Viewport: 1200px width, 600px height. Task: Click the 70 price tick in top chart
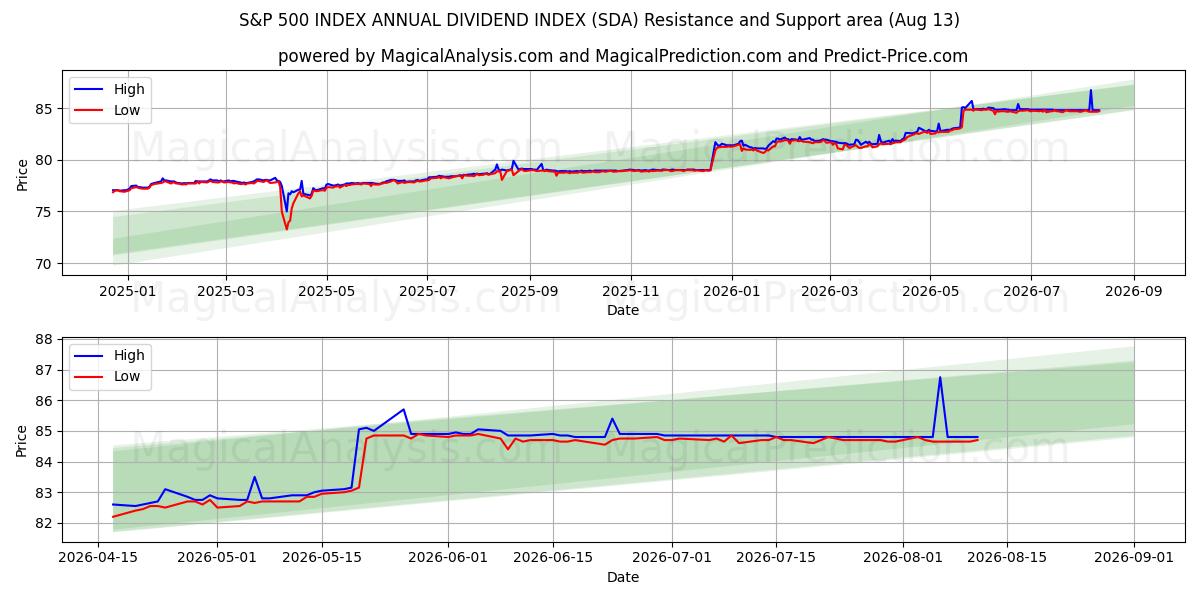46,264
